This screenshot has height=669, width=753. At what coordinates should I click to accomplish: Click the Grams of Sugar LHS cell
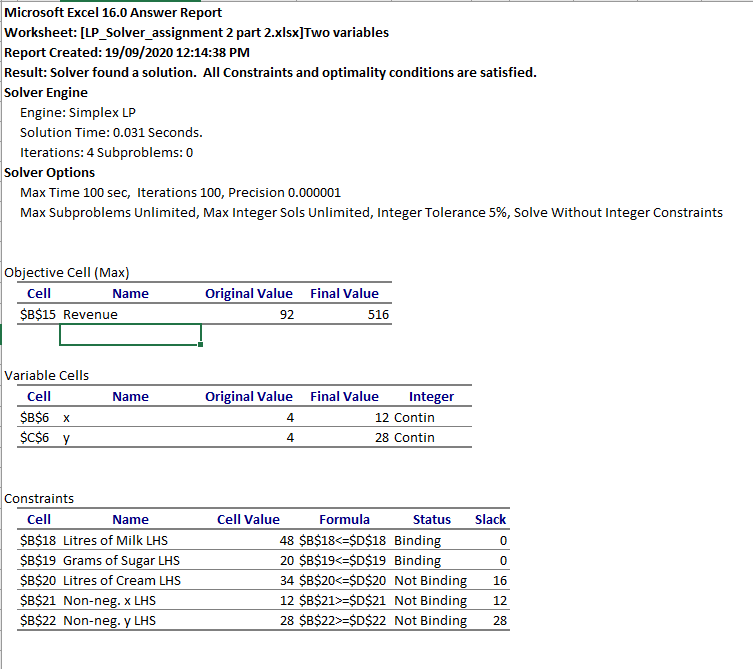coord(121,560)
